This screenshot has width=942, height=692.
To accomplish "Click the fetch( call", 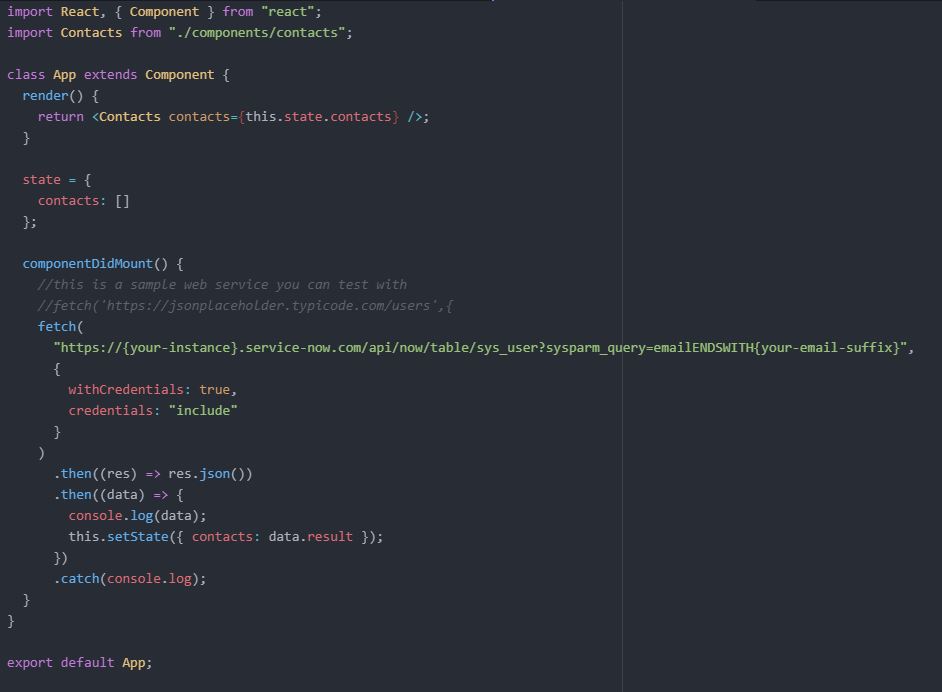I will coord(61,327).
